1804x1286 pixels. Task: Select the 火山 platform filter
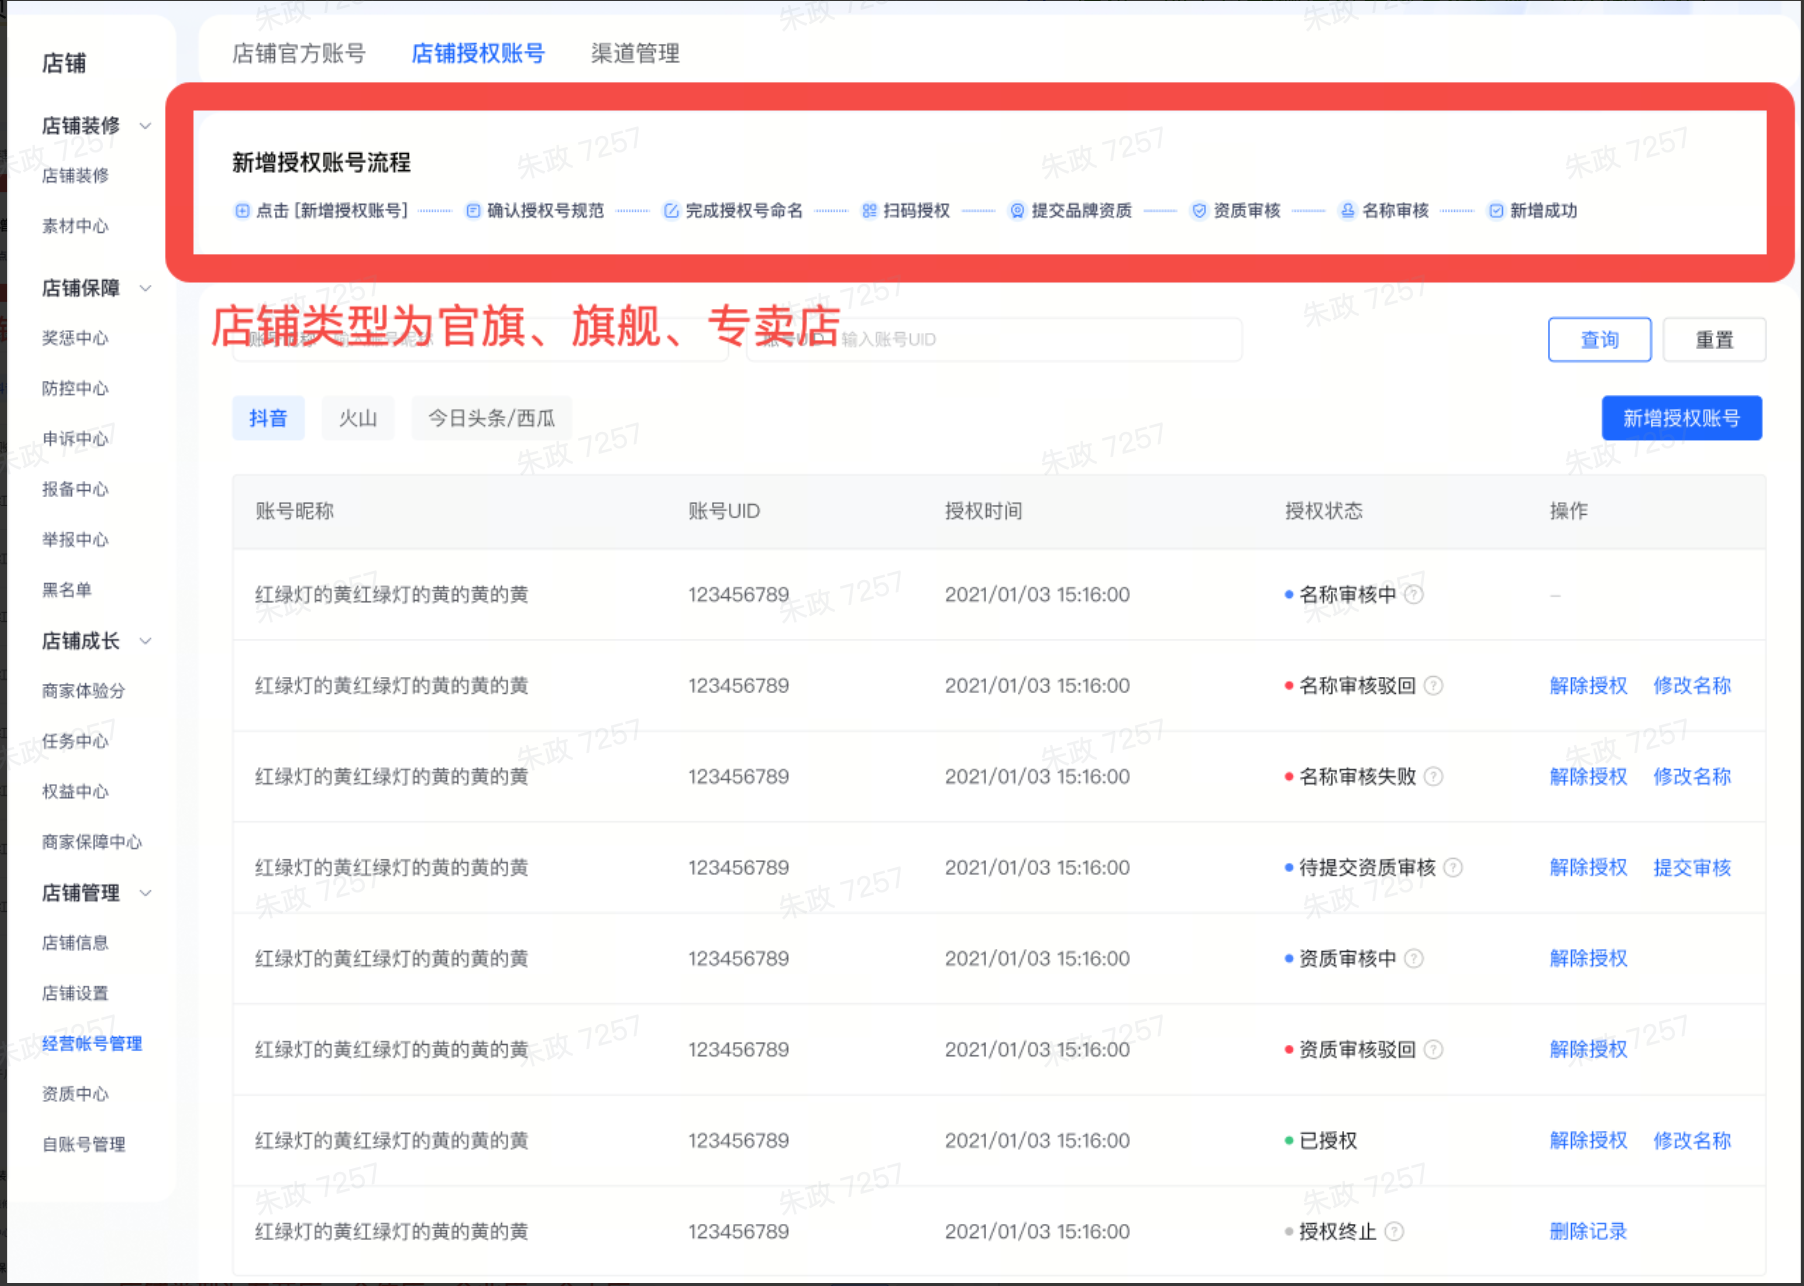[357, 418]
